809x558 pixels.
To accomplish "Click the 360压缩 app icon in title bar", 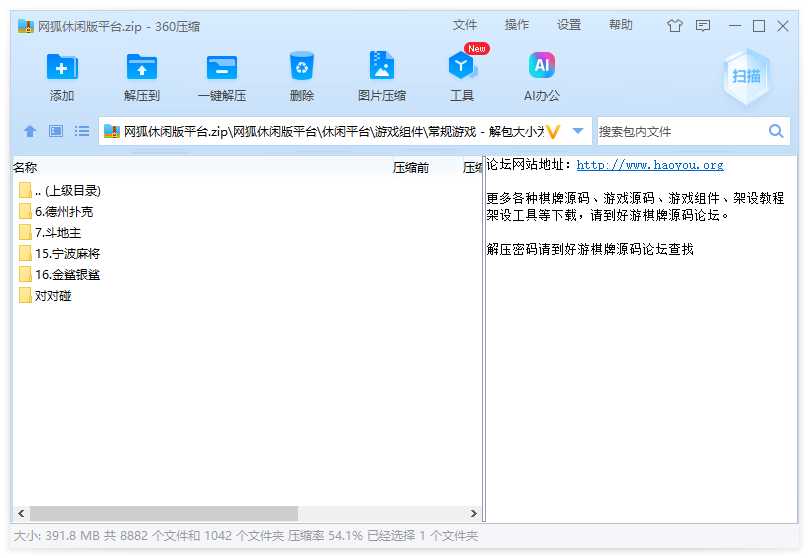I will (26, 26).
